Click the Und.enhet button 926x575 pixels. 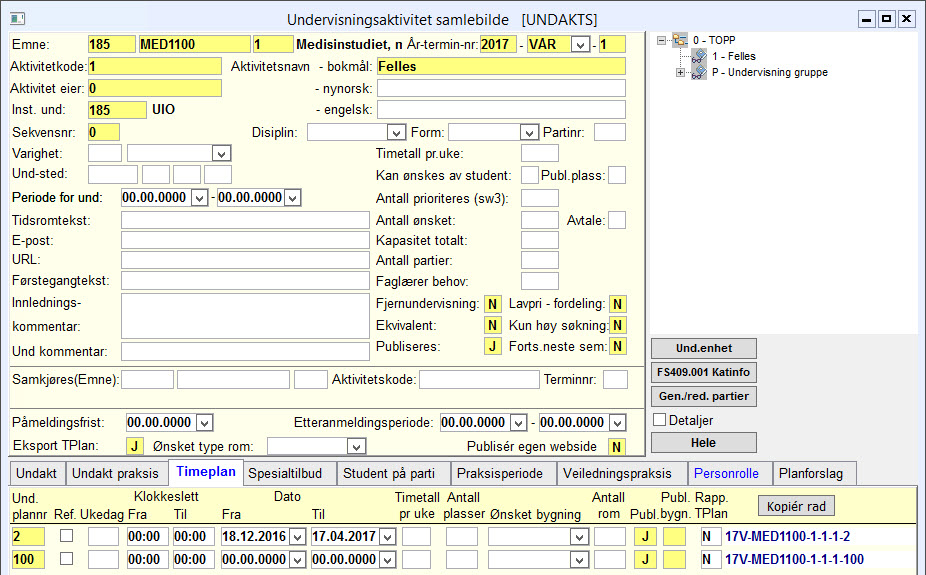point(704,348)
